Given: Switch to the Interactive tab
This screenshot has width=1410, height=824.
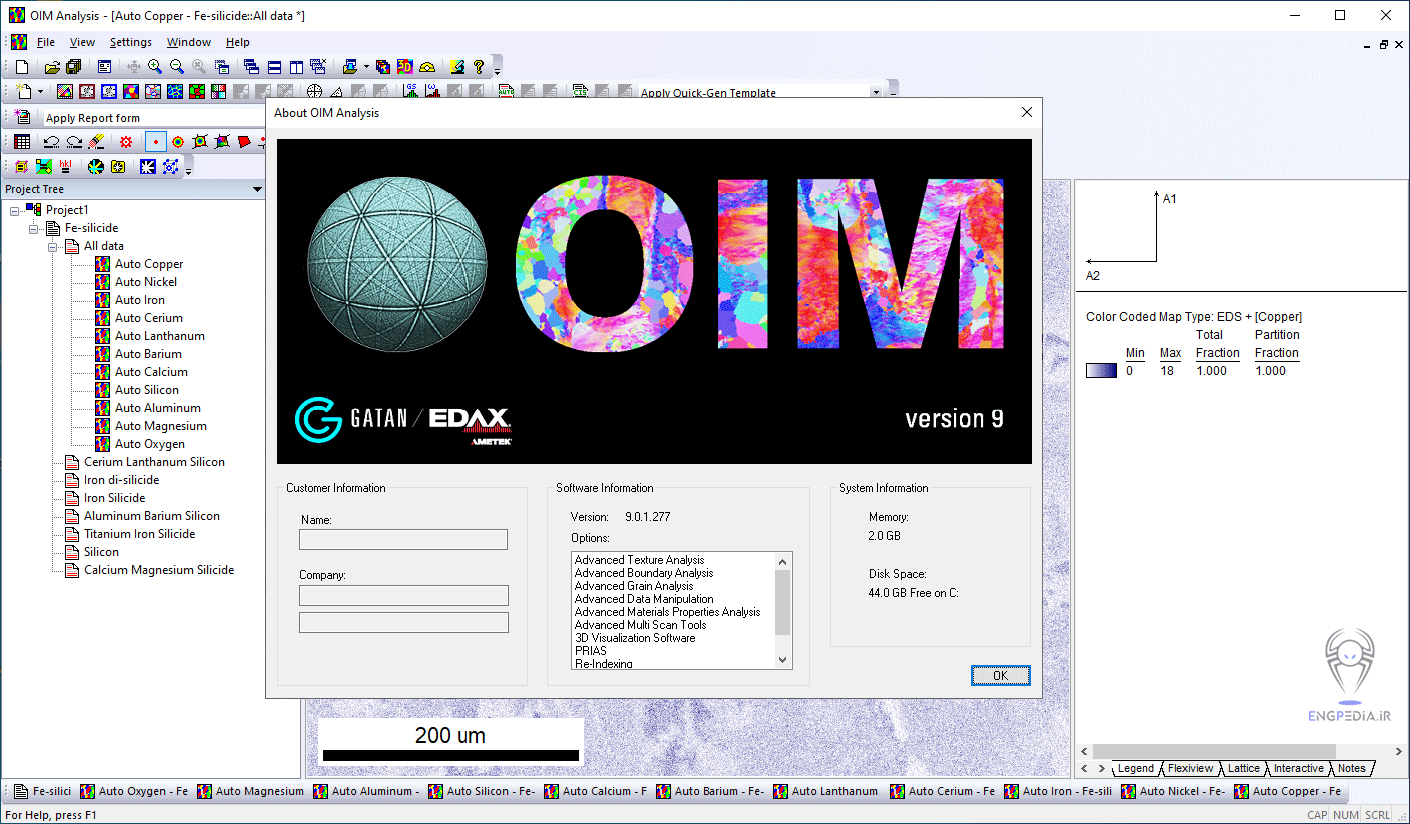Looking at the screenshot, I should click(1298, 768).
